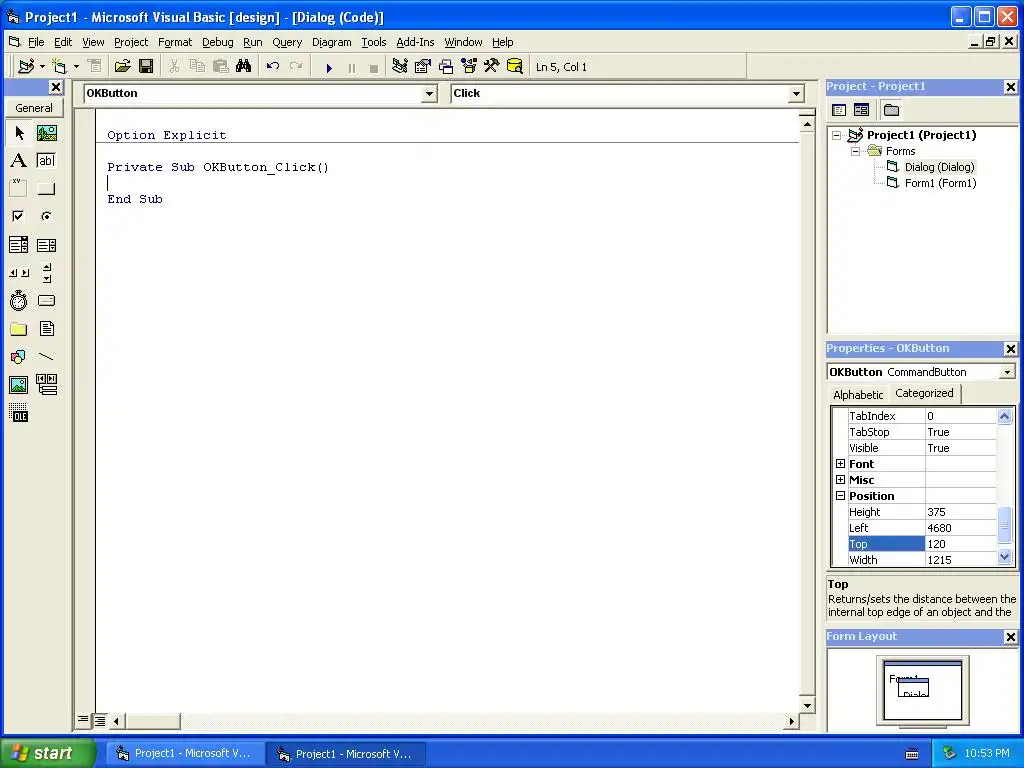This screenshot has width=1024, height=768.
Task: Select the Label control tool
Action: click(19, 161)
